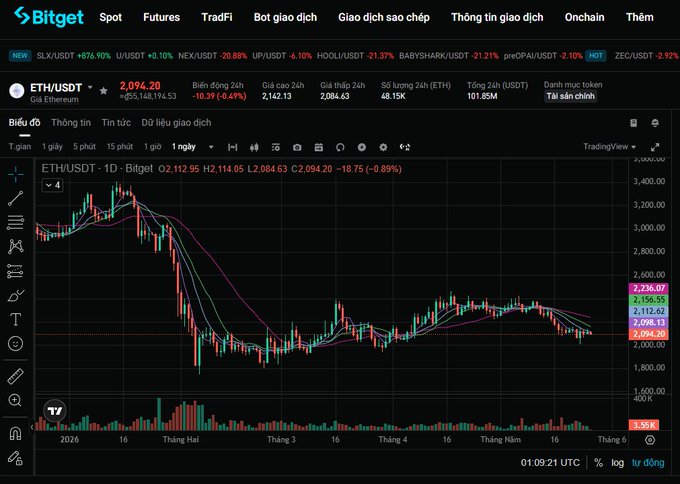Toggle lock all drawing tools
680x484 pixels.
pos(16,458)
